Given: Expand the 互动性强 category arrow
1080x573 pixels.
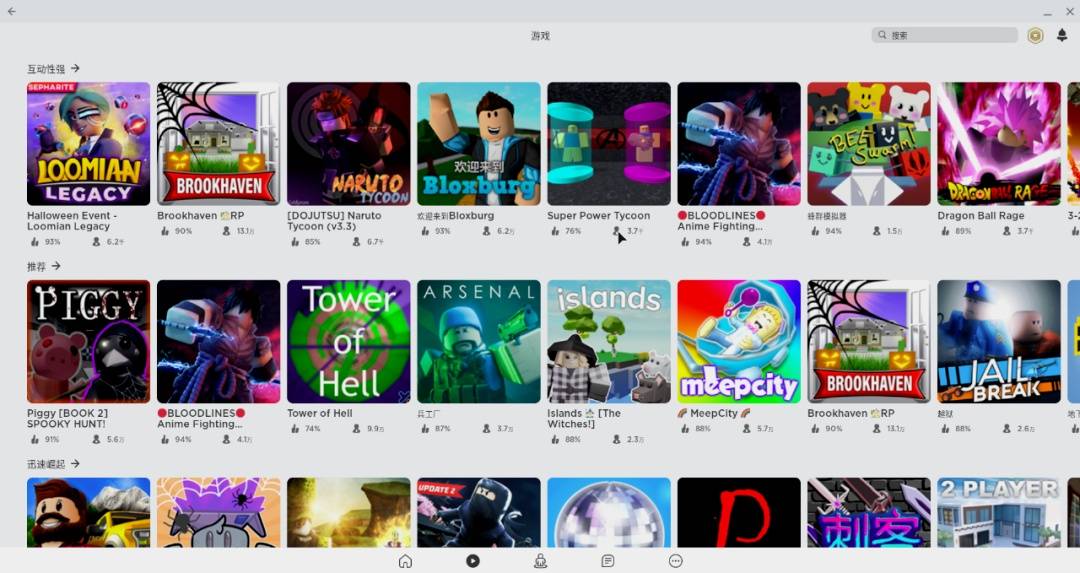Looking at the screenshot, I should pyautogui.click(x=75, y=68).
